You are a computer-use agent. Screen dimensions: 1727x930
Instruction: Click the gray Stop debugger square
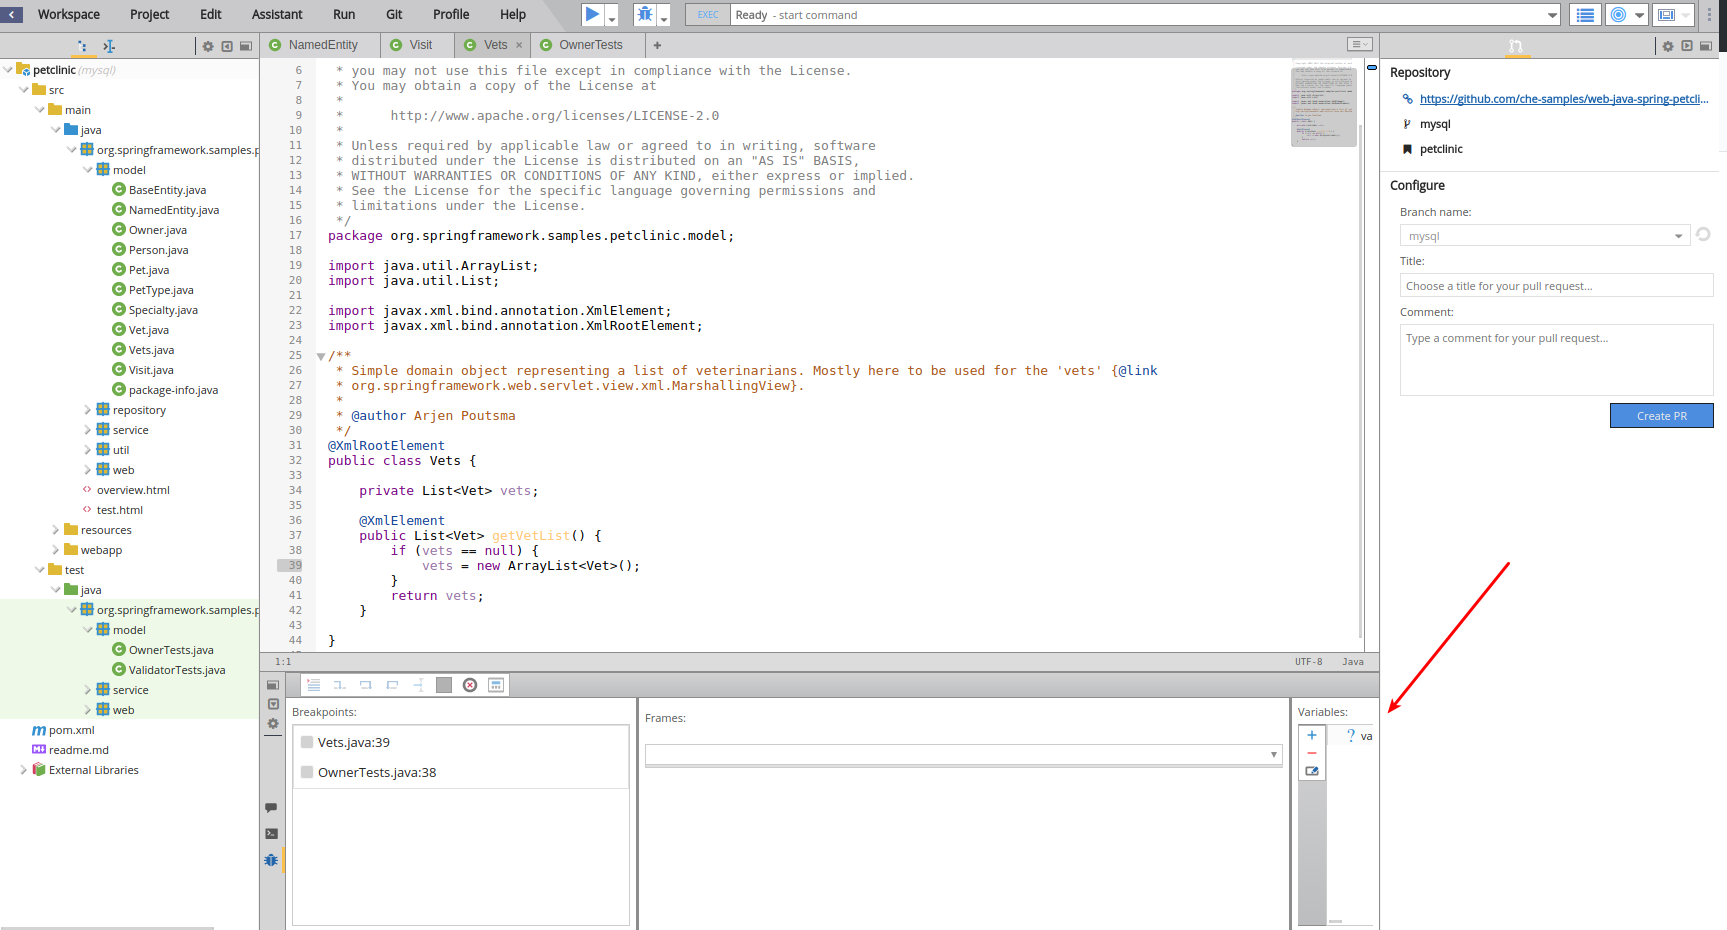(444, 685)
